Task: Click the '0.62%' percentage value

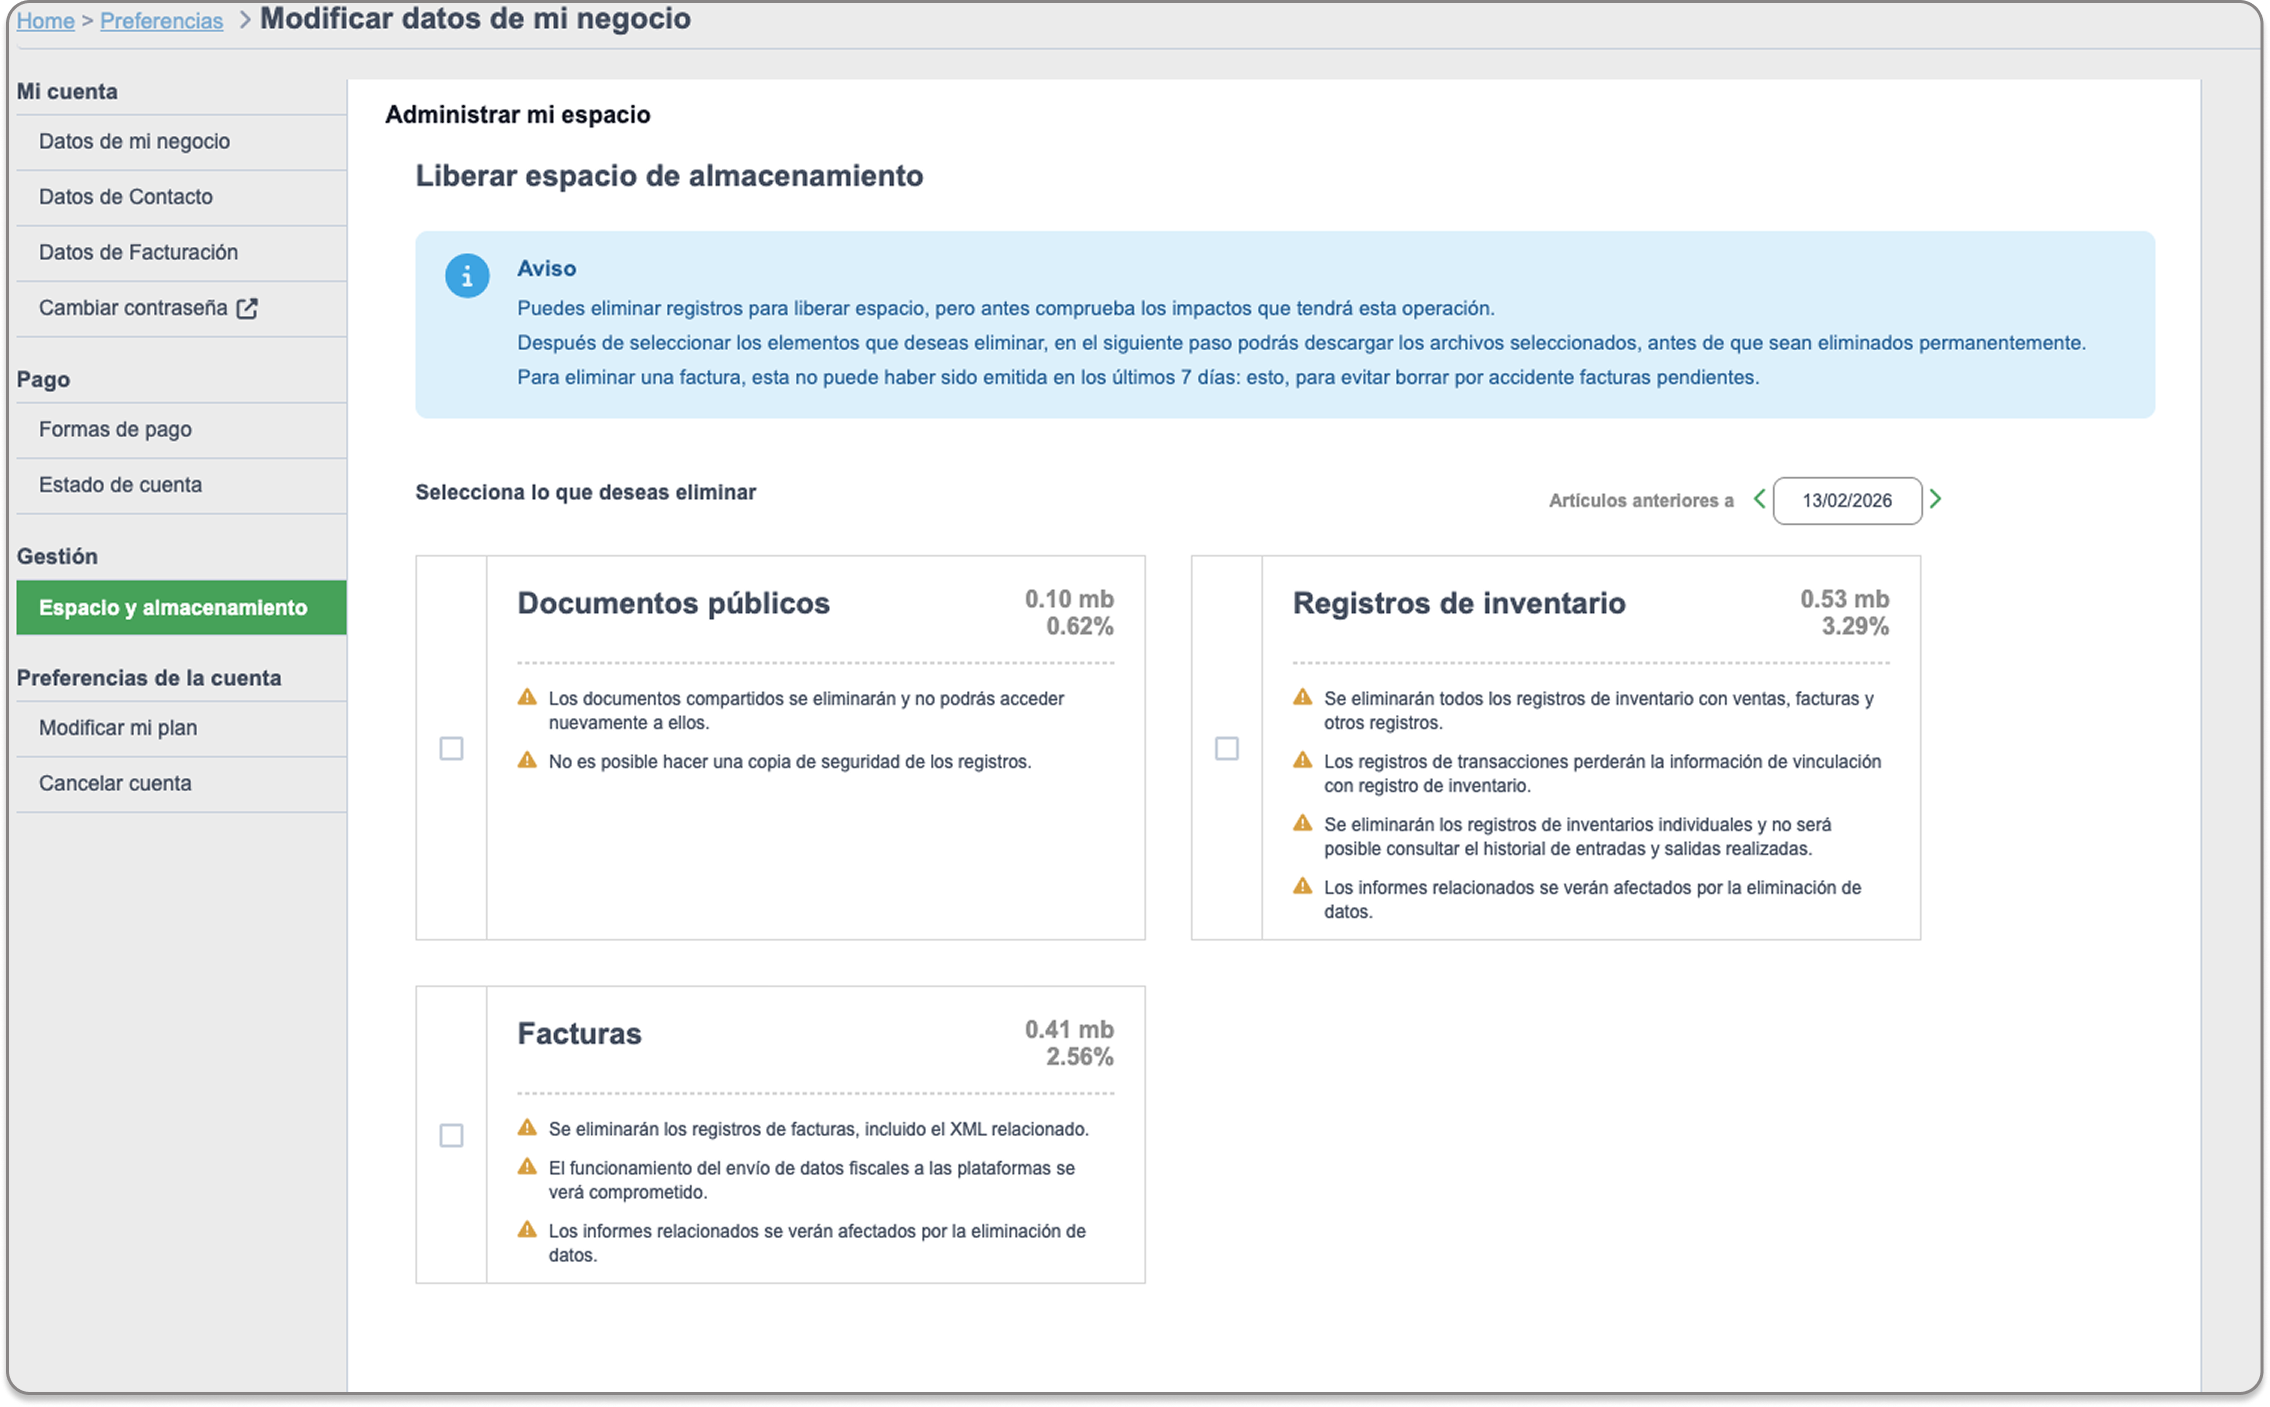Action: tap(1080, 627)
